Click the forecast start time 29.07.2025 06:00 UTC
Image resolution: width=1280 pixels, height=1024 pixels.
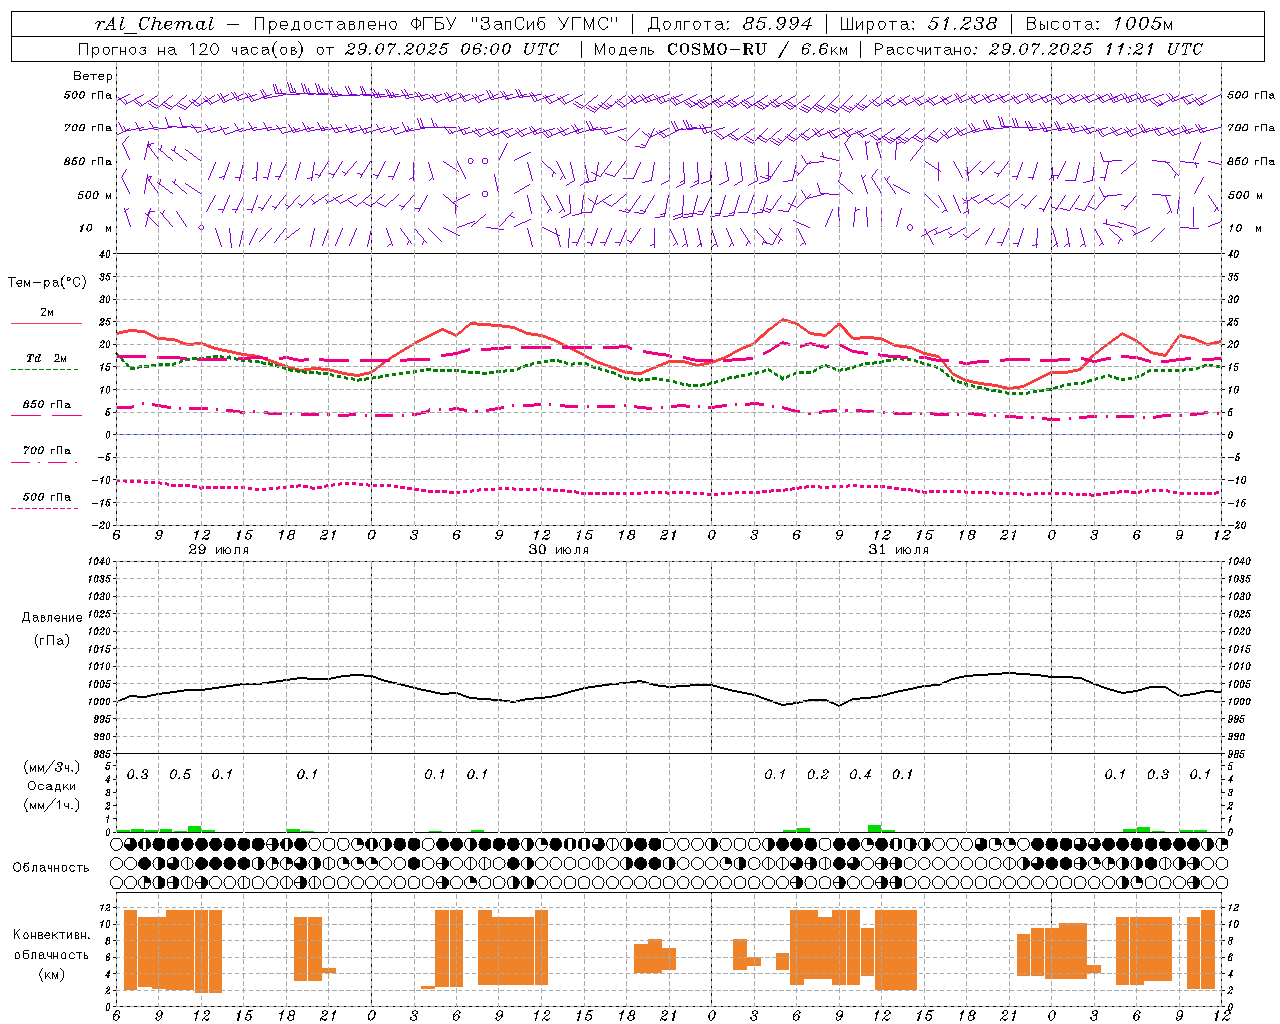[x=451, y=49]
